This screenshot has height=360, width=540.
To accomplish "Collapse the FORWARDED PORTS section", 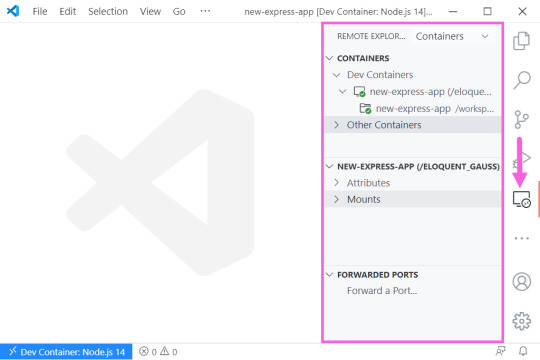I will point(330,275).
